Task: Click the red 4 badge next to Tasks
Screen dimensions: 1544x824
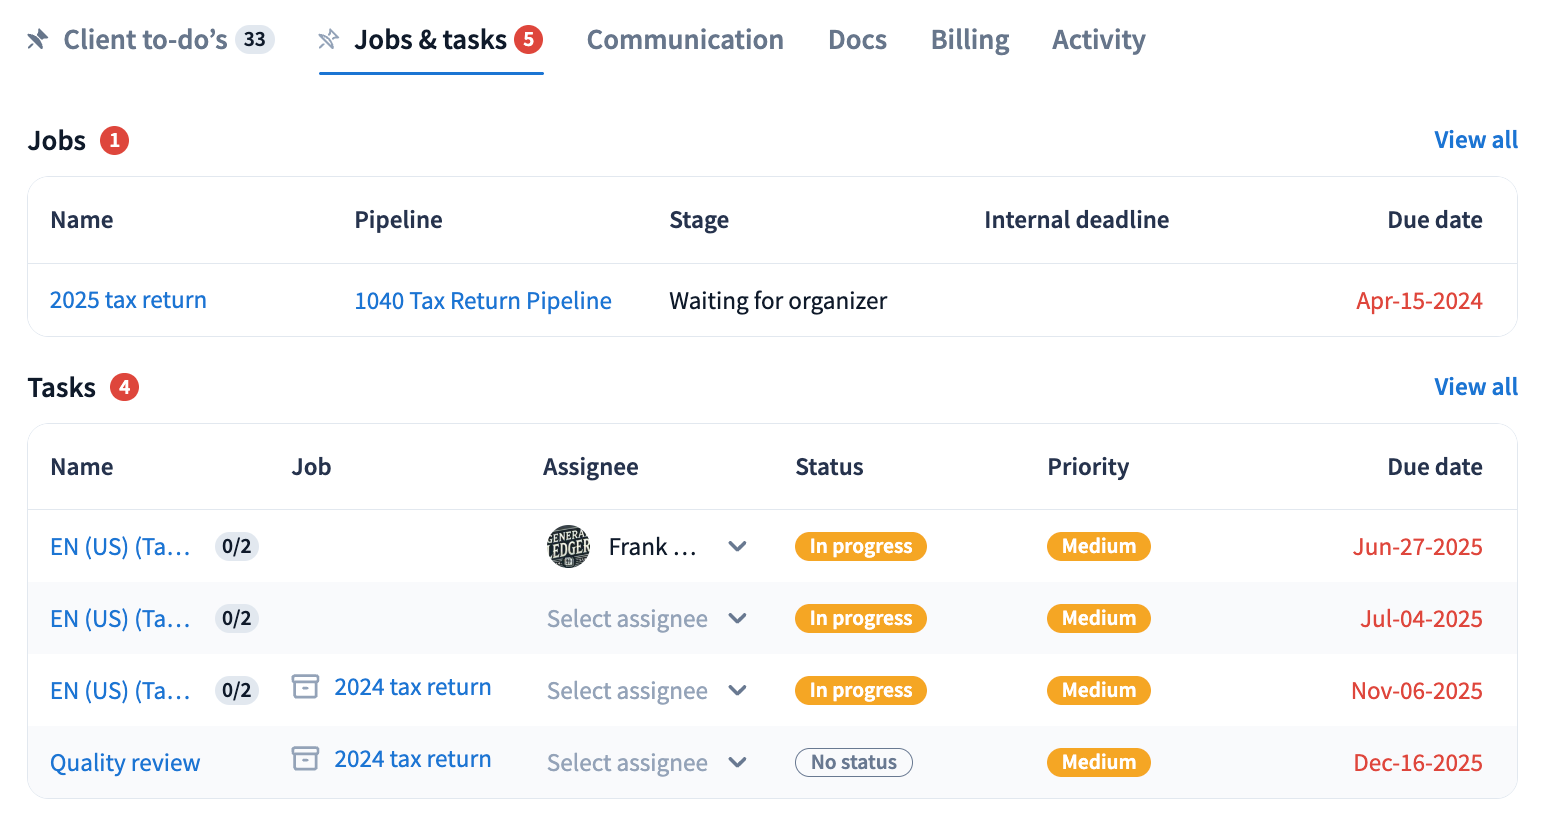Action: click(x=124, y=387)
